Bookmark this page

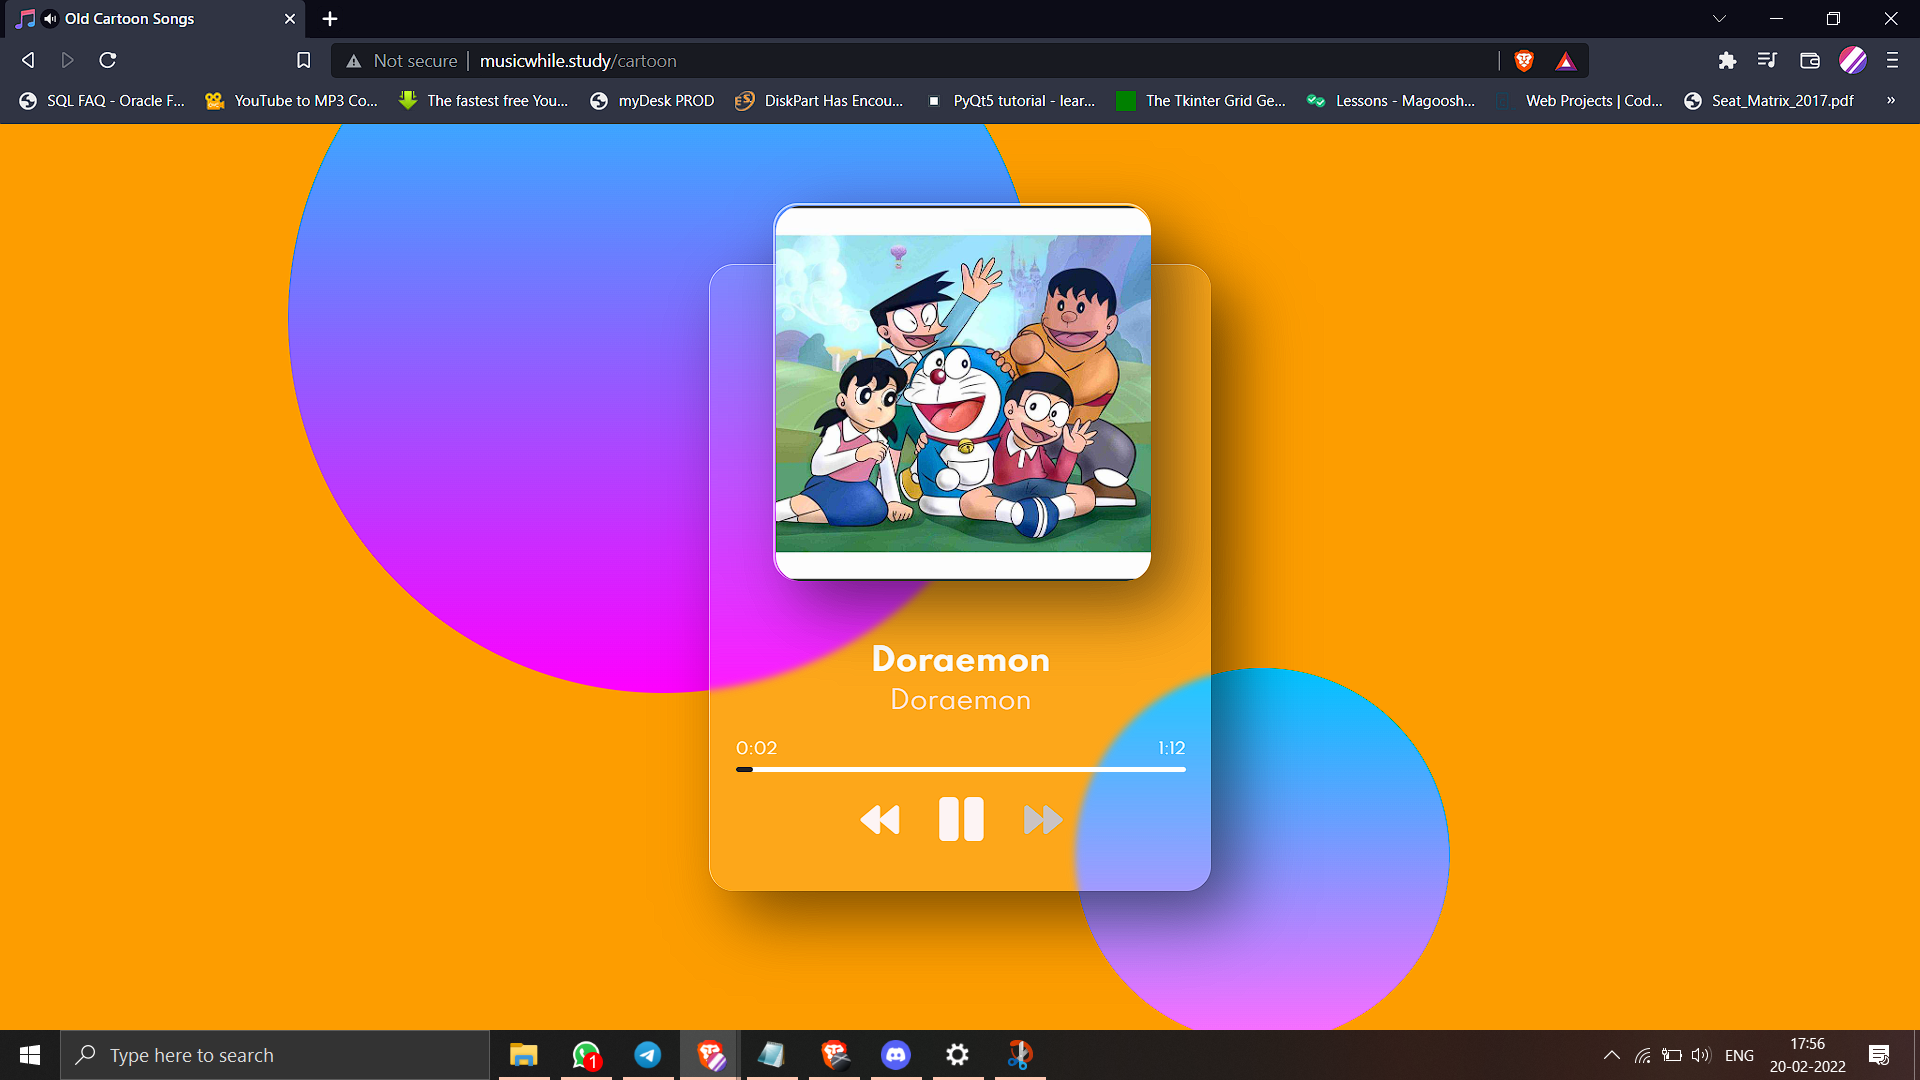coord(304,61)
